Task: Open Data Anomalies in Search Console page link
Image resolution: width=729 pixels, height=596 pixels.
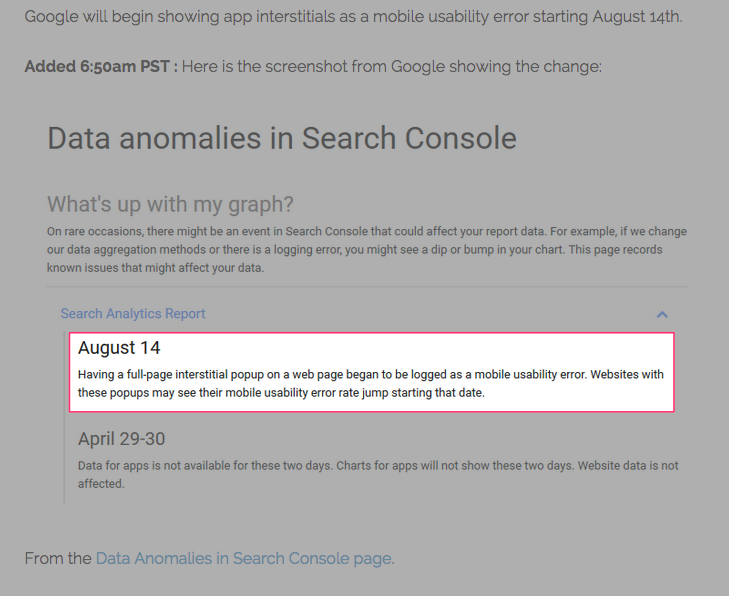Action: [244, 558]
